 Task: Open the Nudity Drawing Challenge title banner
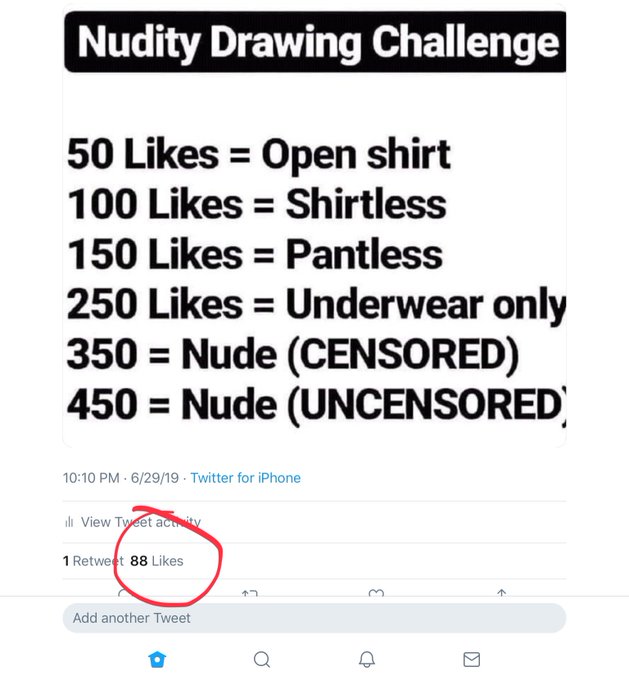click(315, 42)
